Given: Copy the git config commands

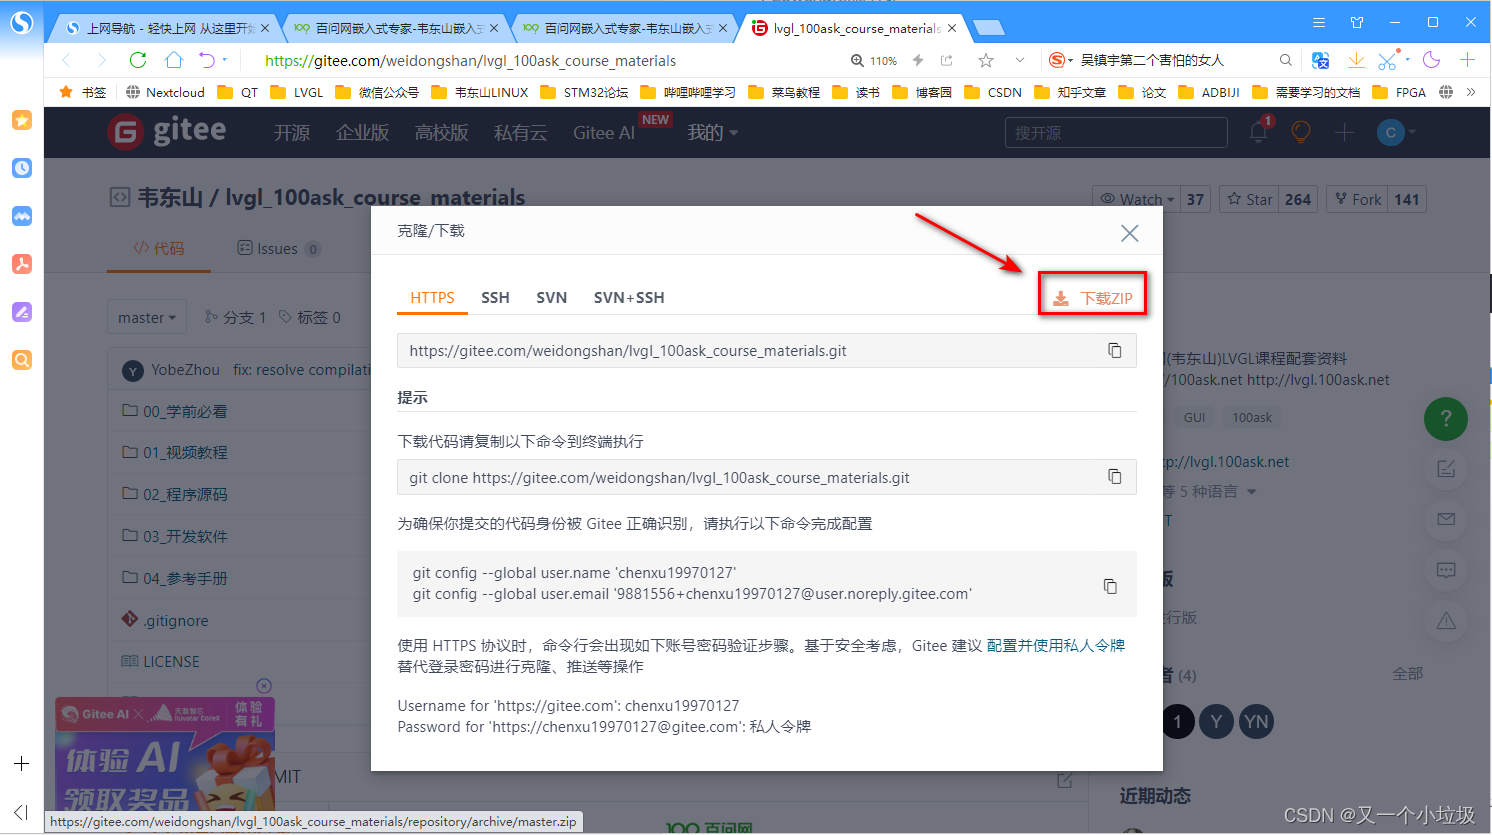Looking at the screenshot, I should [x=1110, y=585].
